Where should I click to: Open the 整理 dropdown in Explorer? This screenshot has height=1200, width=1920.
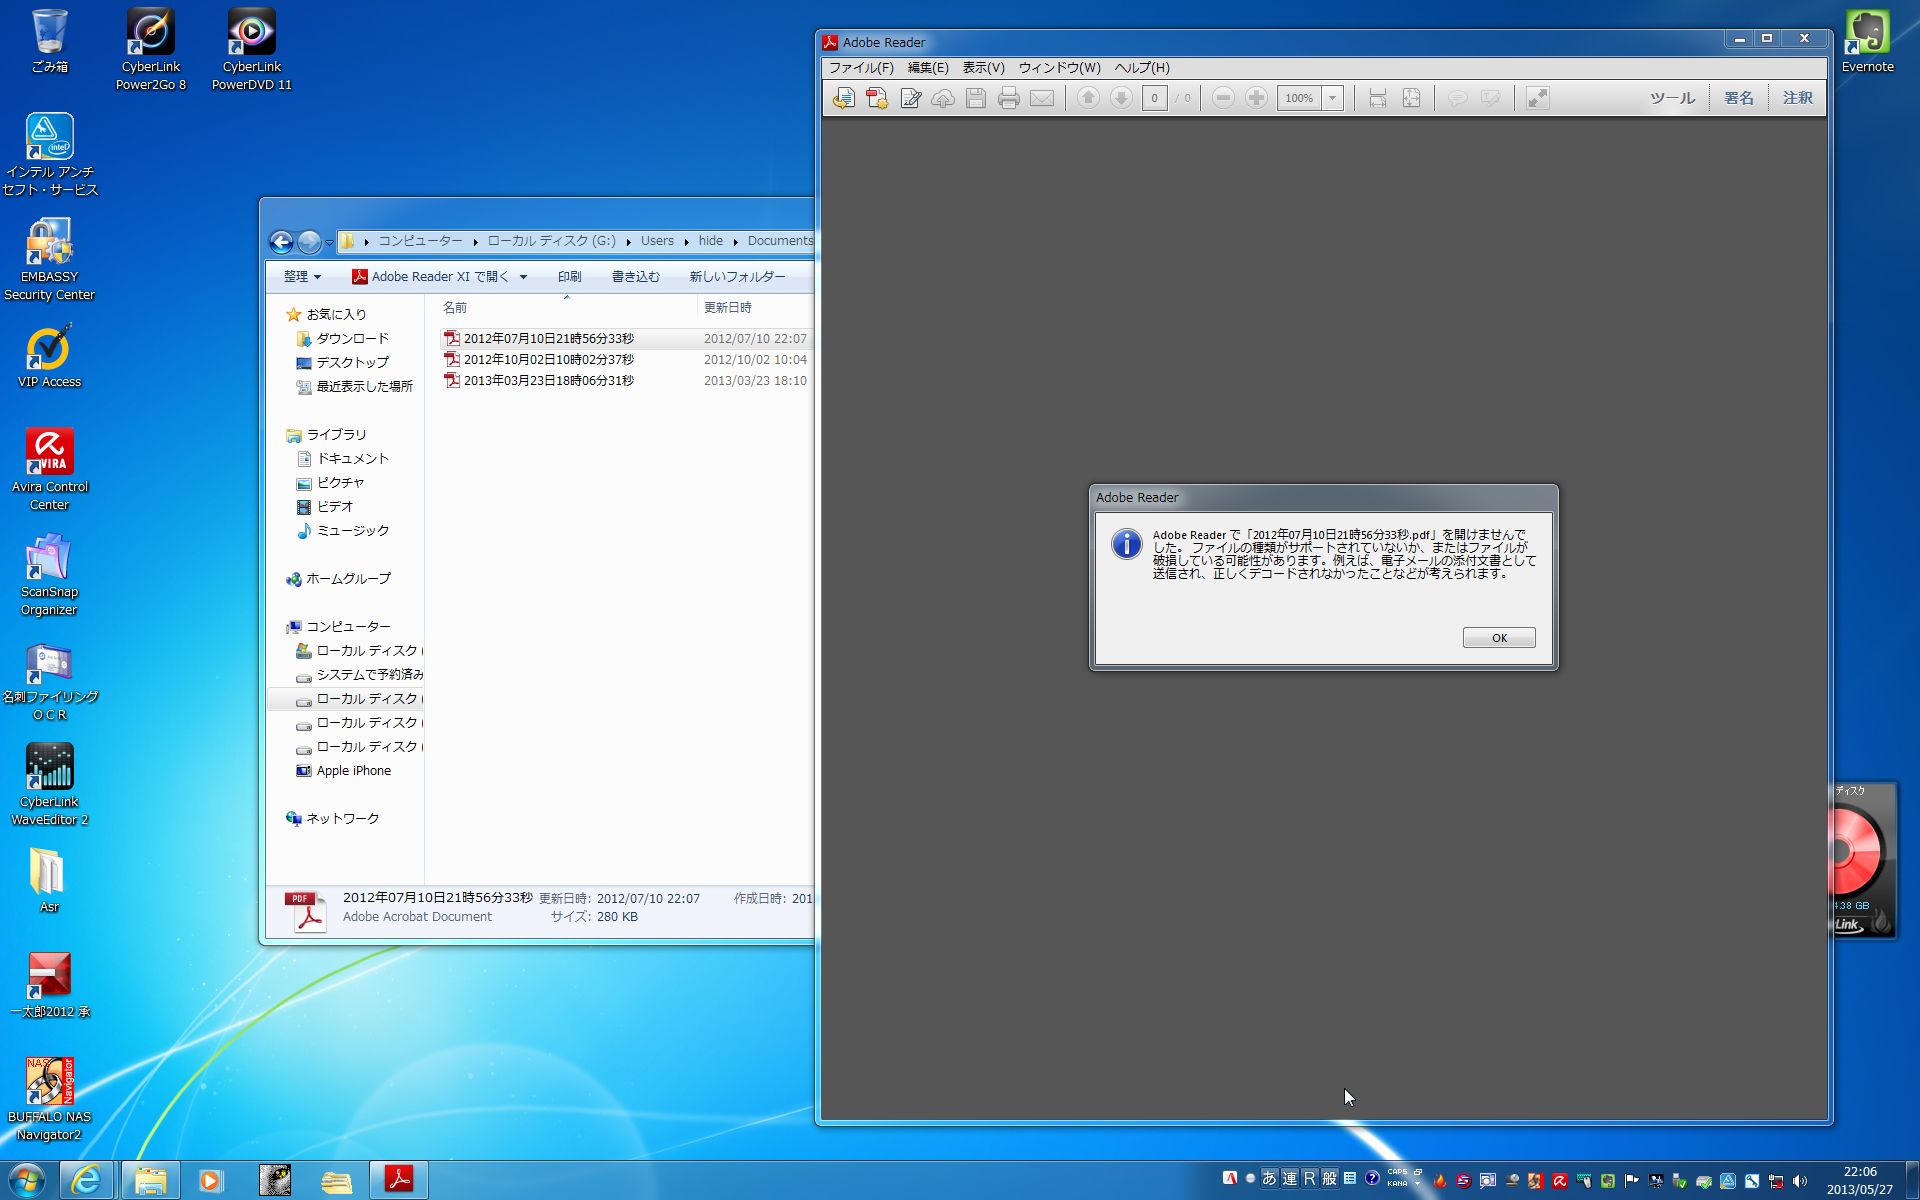coord(302,277)
